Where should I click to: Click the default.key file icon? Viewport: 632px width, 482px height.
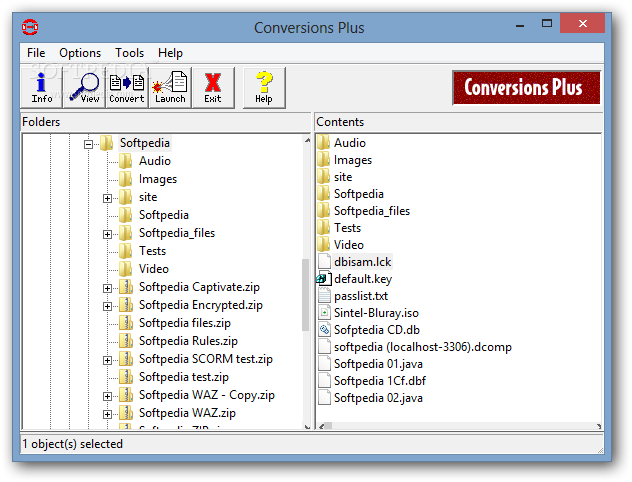tap(324, 279)
